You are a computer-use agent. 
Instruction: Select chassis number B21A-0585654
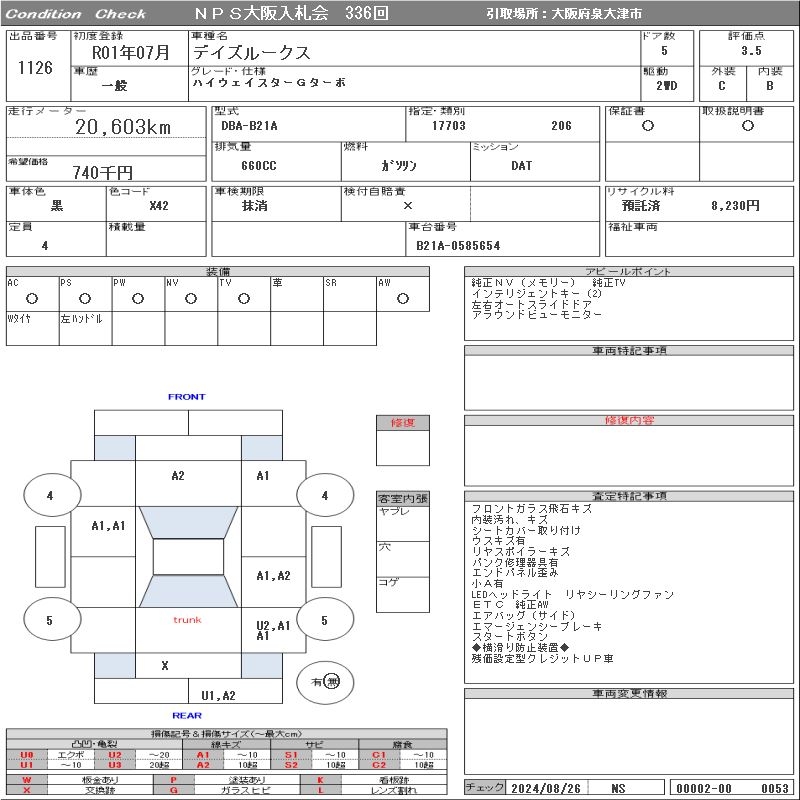point(458,246)
